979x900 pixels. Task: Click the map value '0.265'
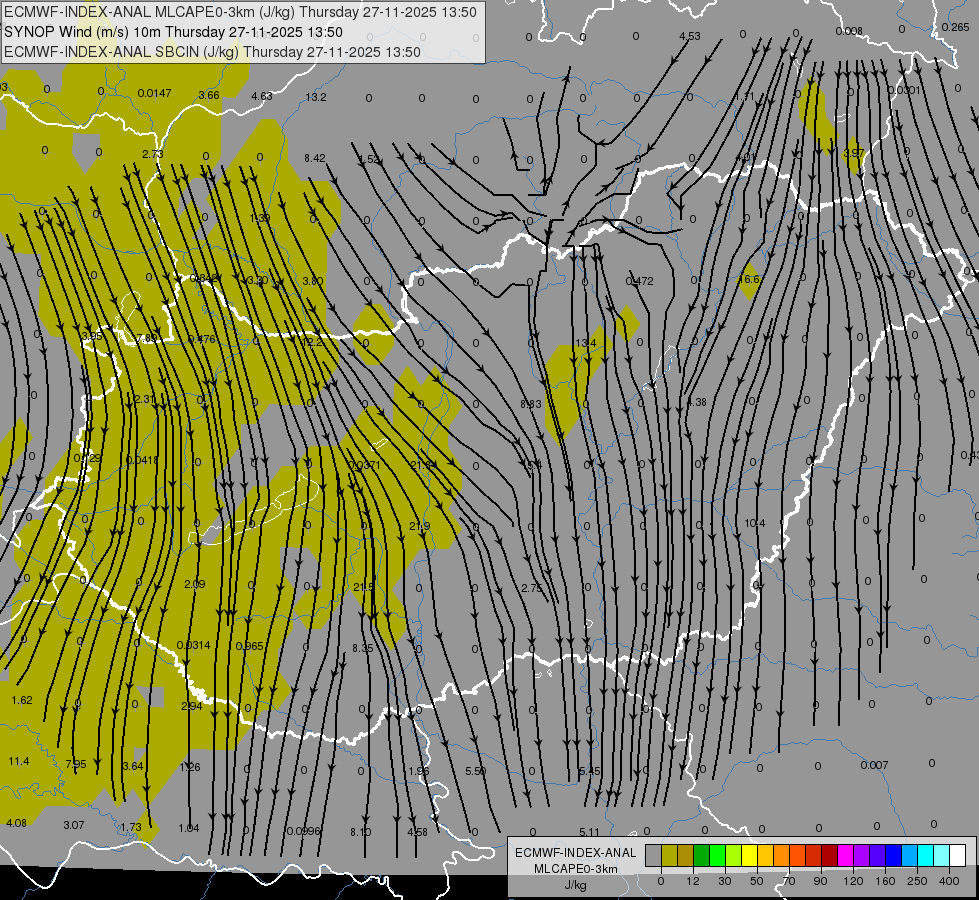pyautogui.click(x=955, y=27)
